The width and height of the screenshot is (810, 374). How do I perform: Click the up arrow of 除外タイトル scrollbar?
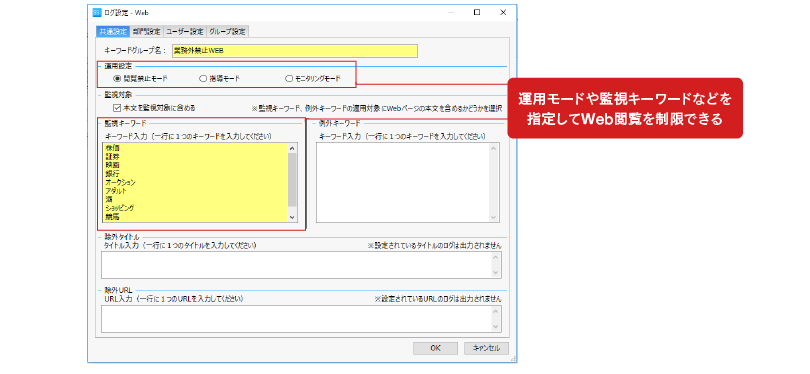pyautogui.click(x=496, y=257)
